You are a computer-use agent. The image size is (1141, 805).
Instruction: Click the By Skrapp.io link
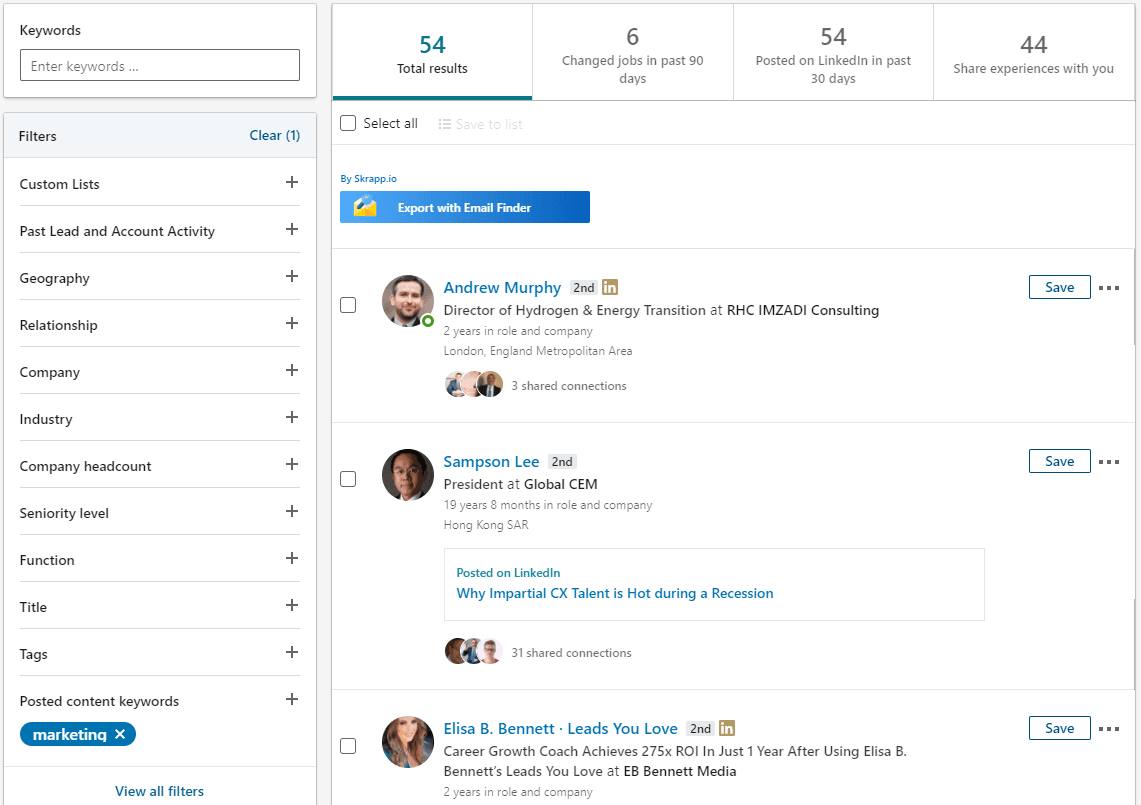click(369, 178)
